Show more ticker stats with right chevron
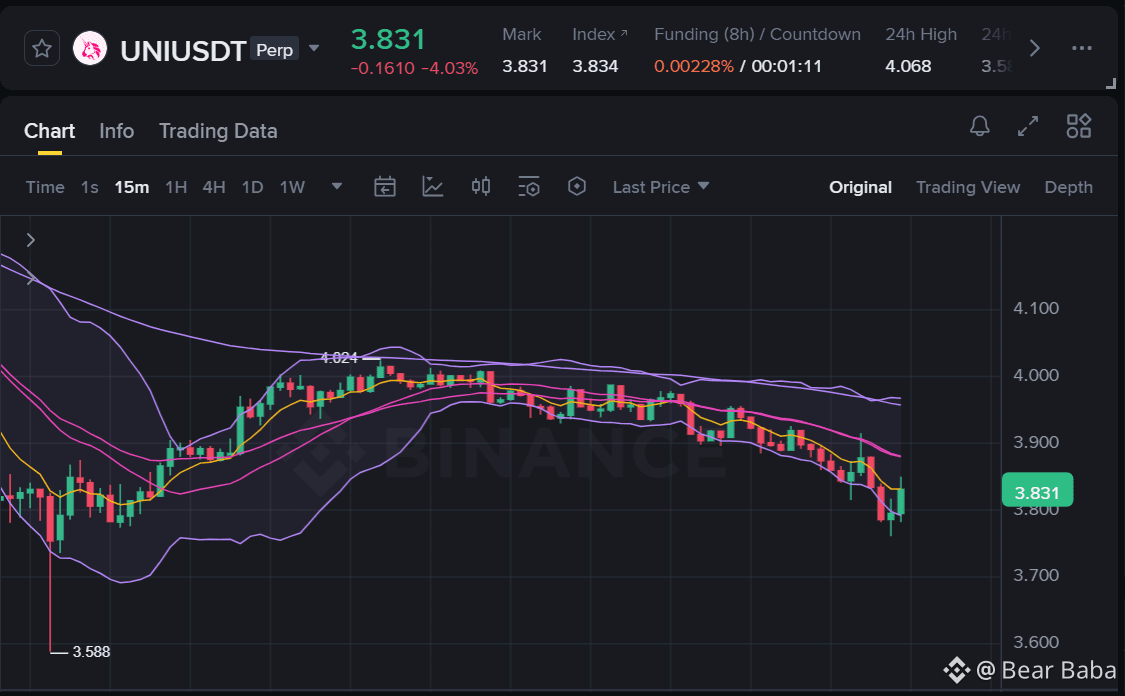 tap(1034, 49)
